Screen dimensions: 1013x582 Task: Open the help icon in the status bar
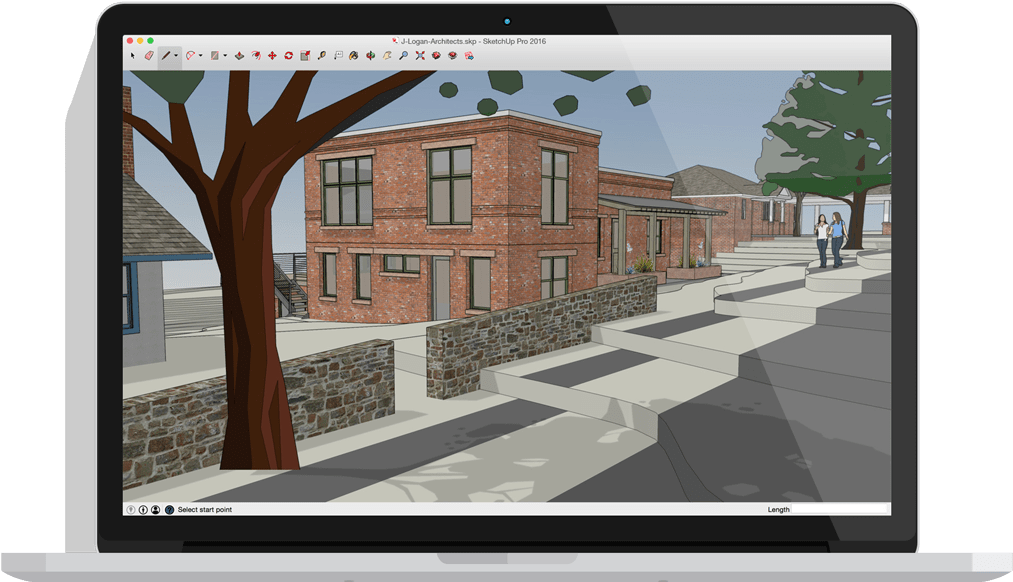click(169, 509)
